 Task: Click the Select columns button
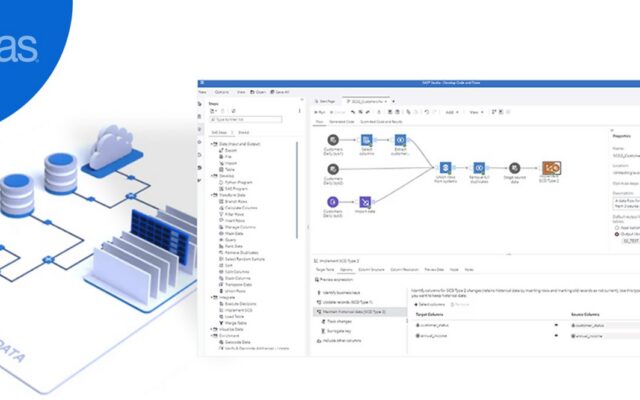[x=429, y=304]
